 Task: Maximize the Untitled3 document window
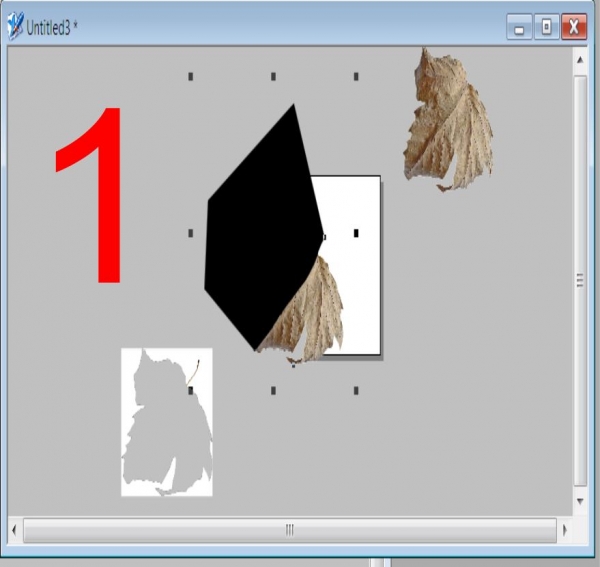click(x=546, y=27)
